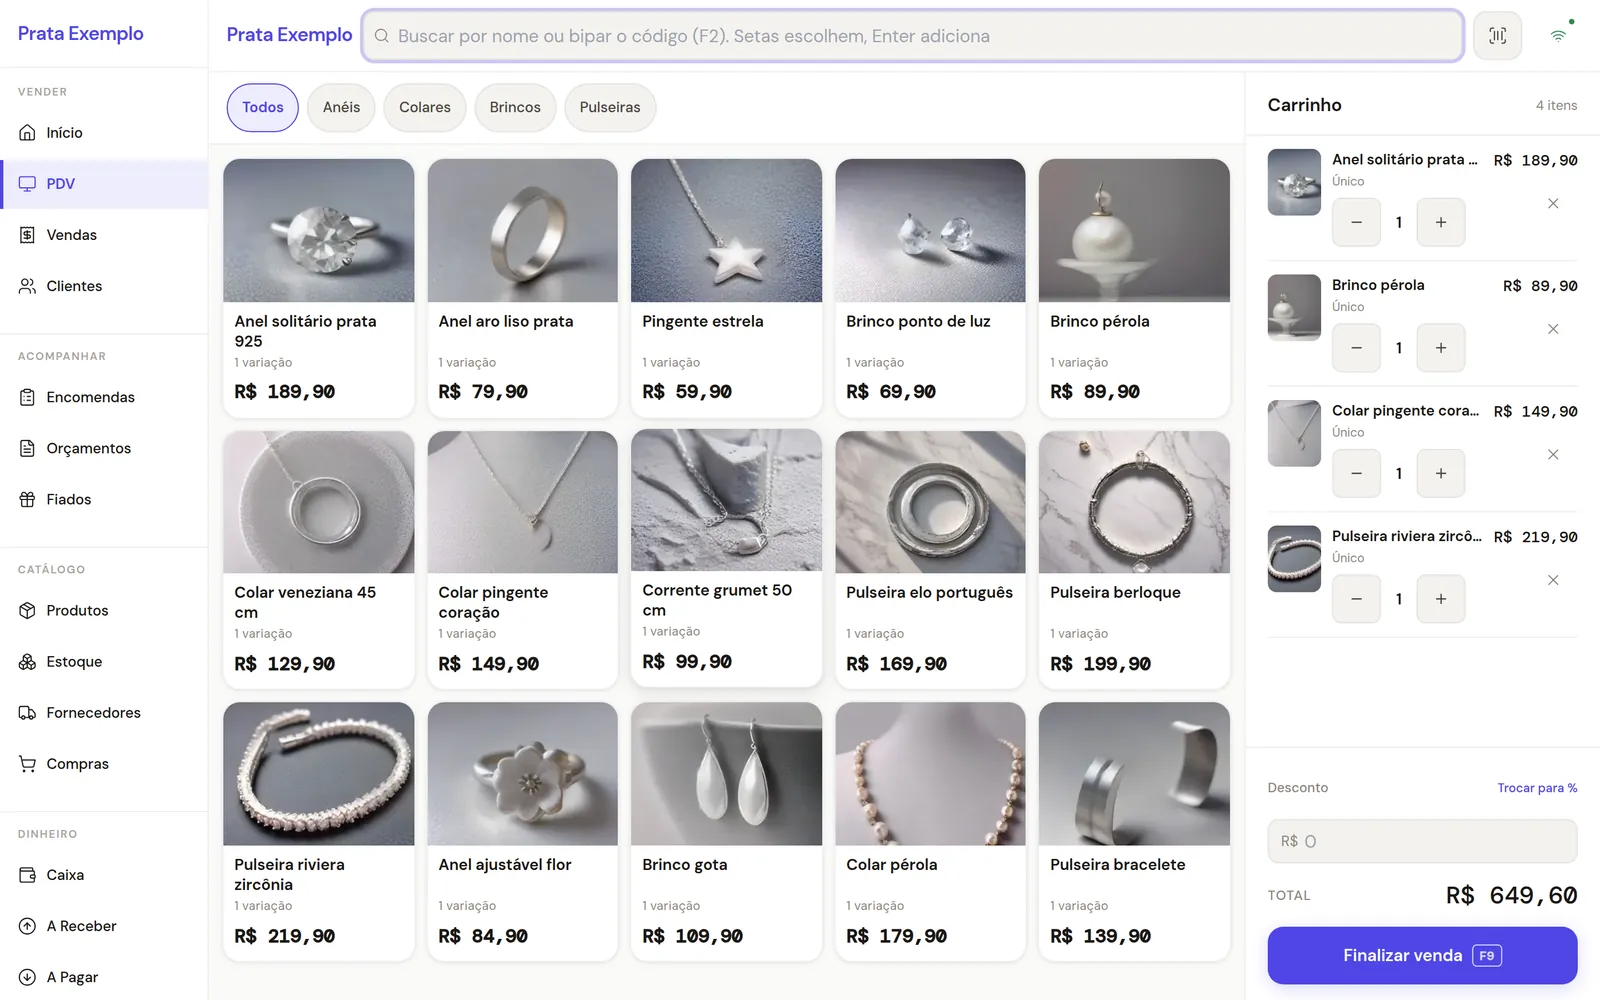This screenshot has width=1600, height=1000.
Task: Go to Produtos in the sidebar
Action: 104,610
